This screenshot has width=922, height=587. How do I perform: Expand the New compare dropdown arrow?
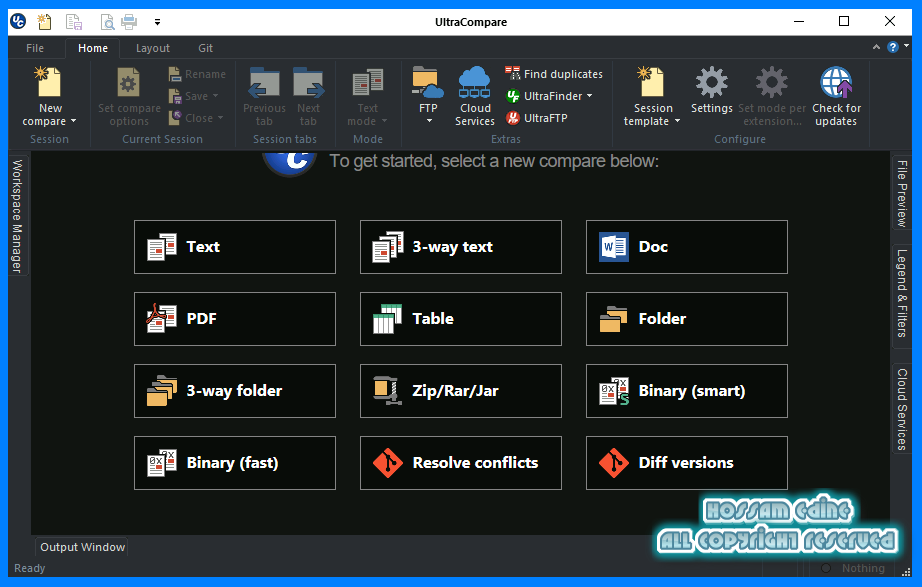click(x=74, y=121)
